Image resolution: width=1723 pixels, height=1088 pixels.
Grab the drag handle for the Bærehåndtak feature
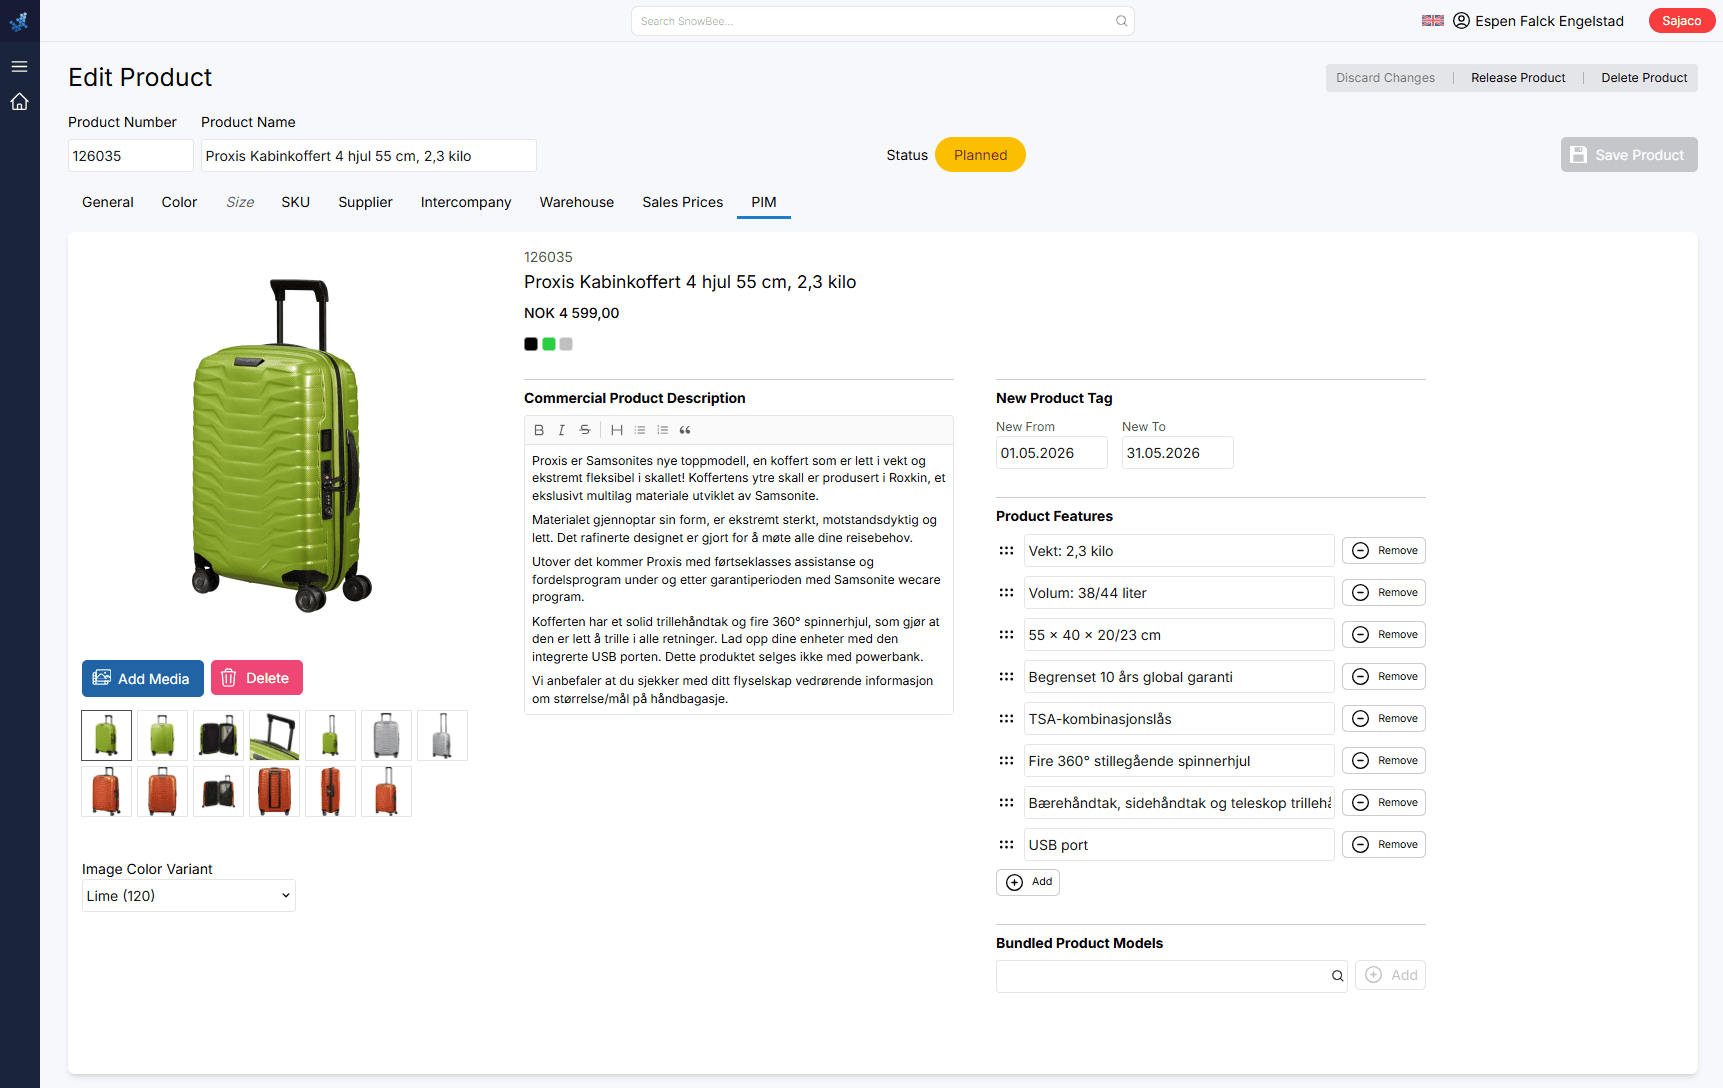[1006, 803]
